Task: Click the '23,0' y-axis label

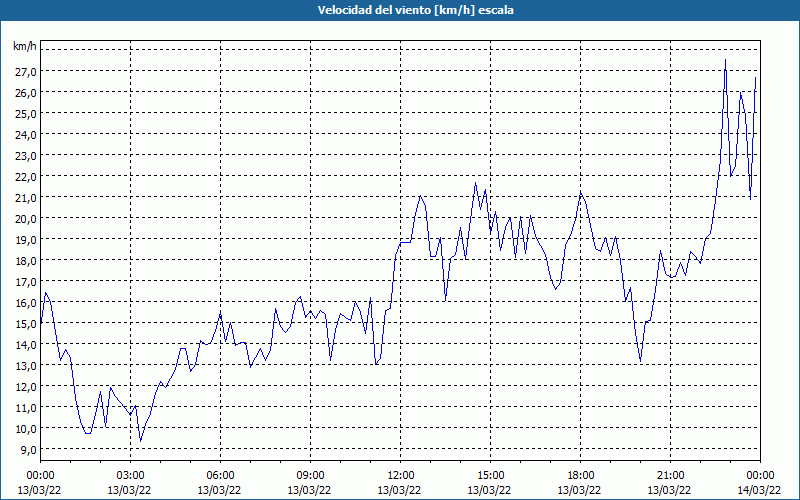Action: (x=26, y=156)
